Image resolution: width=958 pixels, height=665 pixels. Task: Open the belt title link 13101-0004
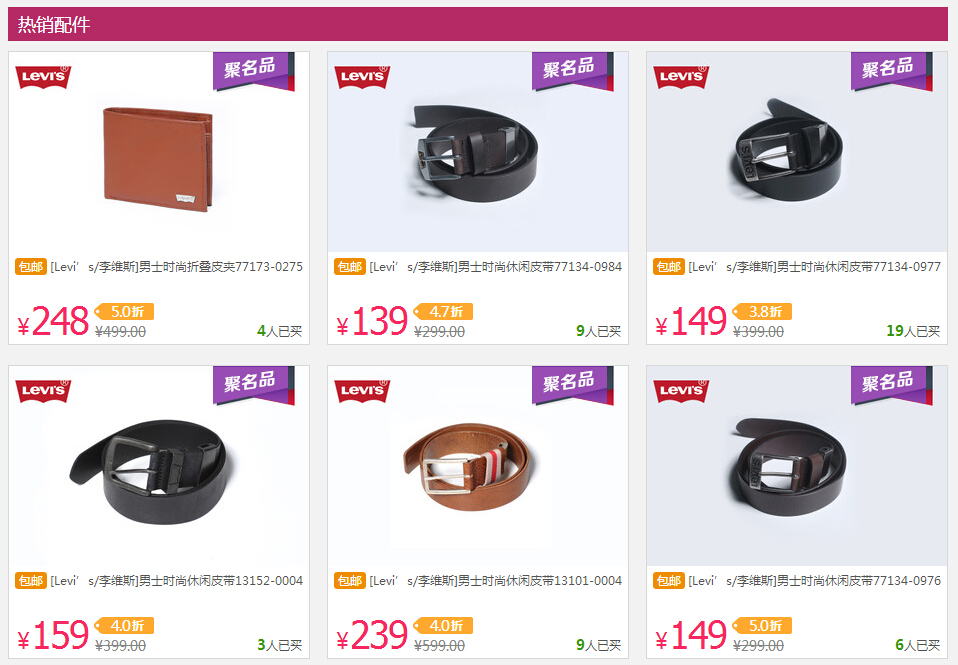pos(495,581)
